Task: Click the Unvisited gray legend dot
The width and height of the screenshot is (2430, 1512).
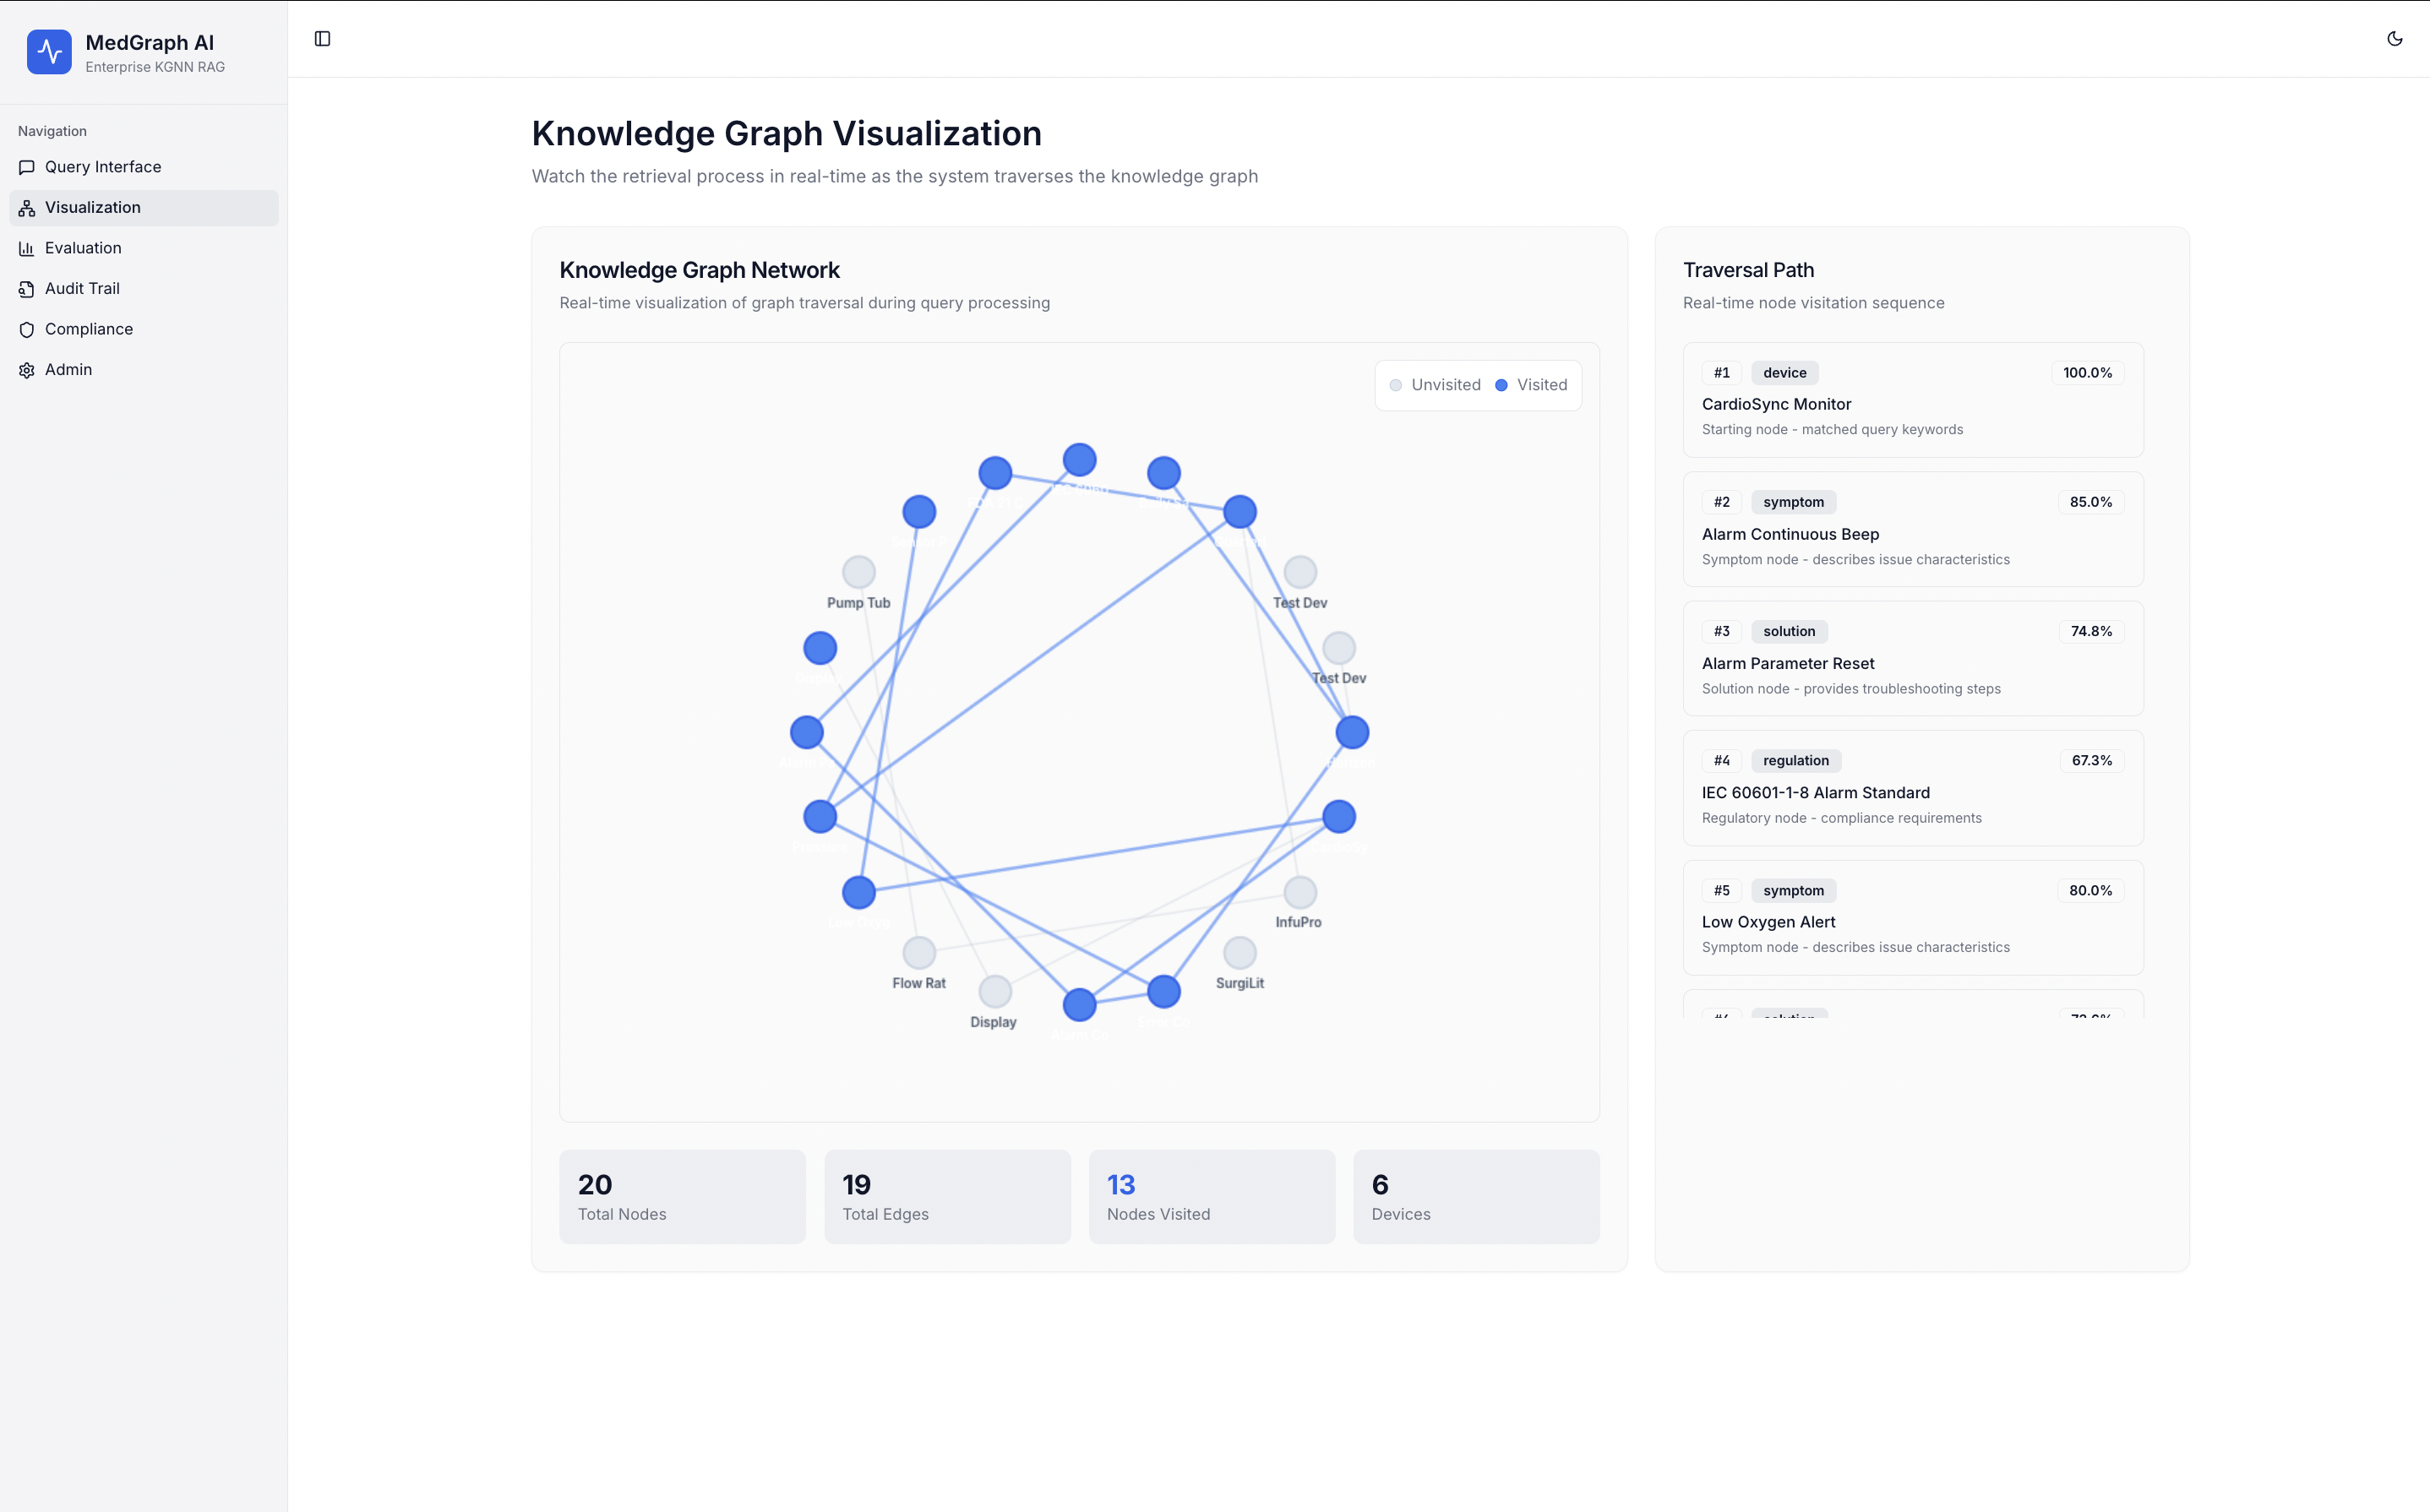Action: 1395,385
